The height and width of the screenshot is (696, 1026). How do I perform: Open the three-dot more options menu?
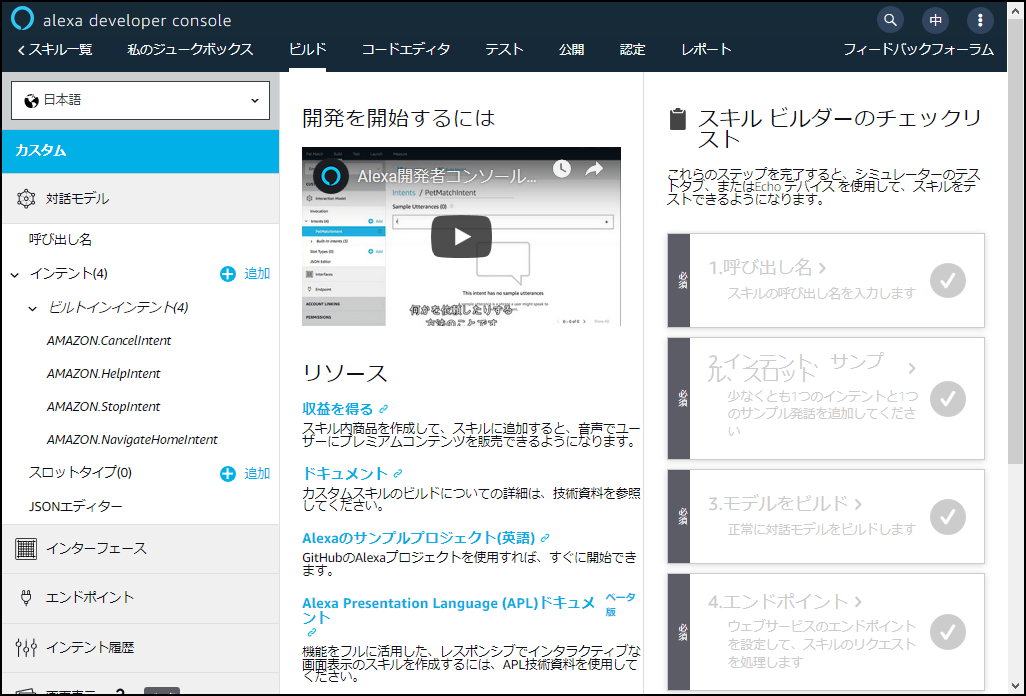pyautogui.click(x=980, y=20)
